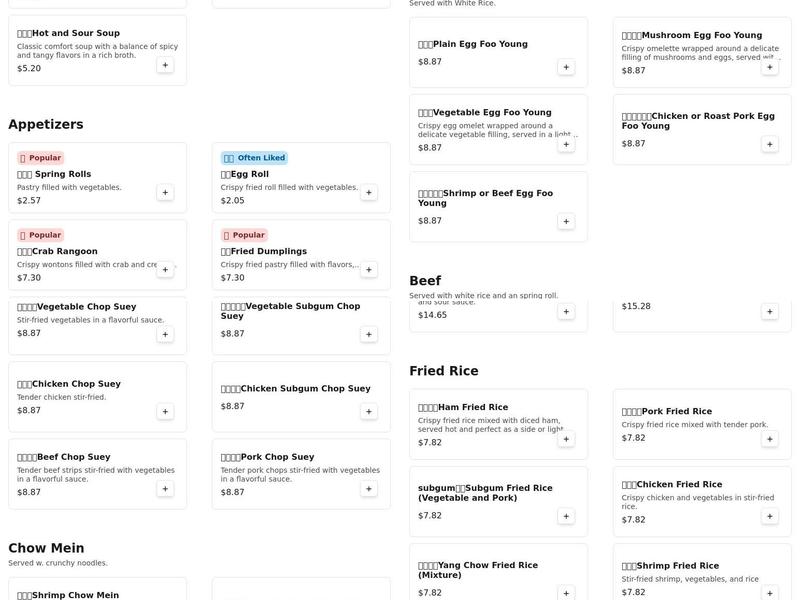Add Fried Dumplings plus button
The height and width of the screenshot is (600, 800).
click(369, 269)
